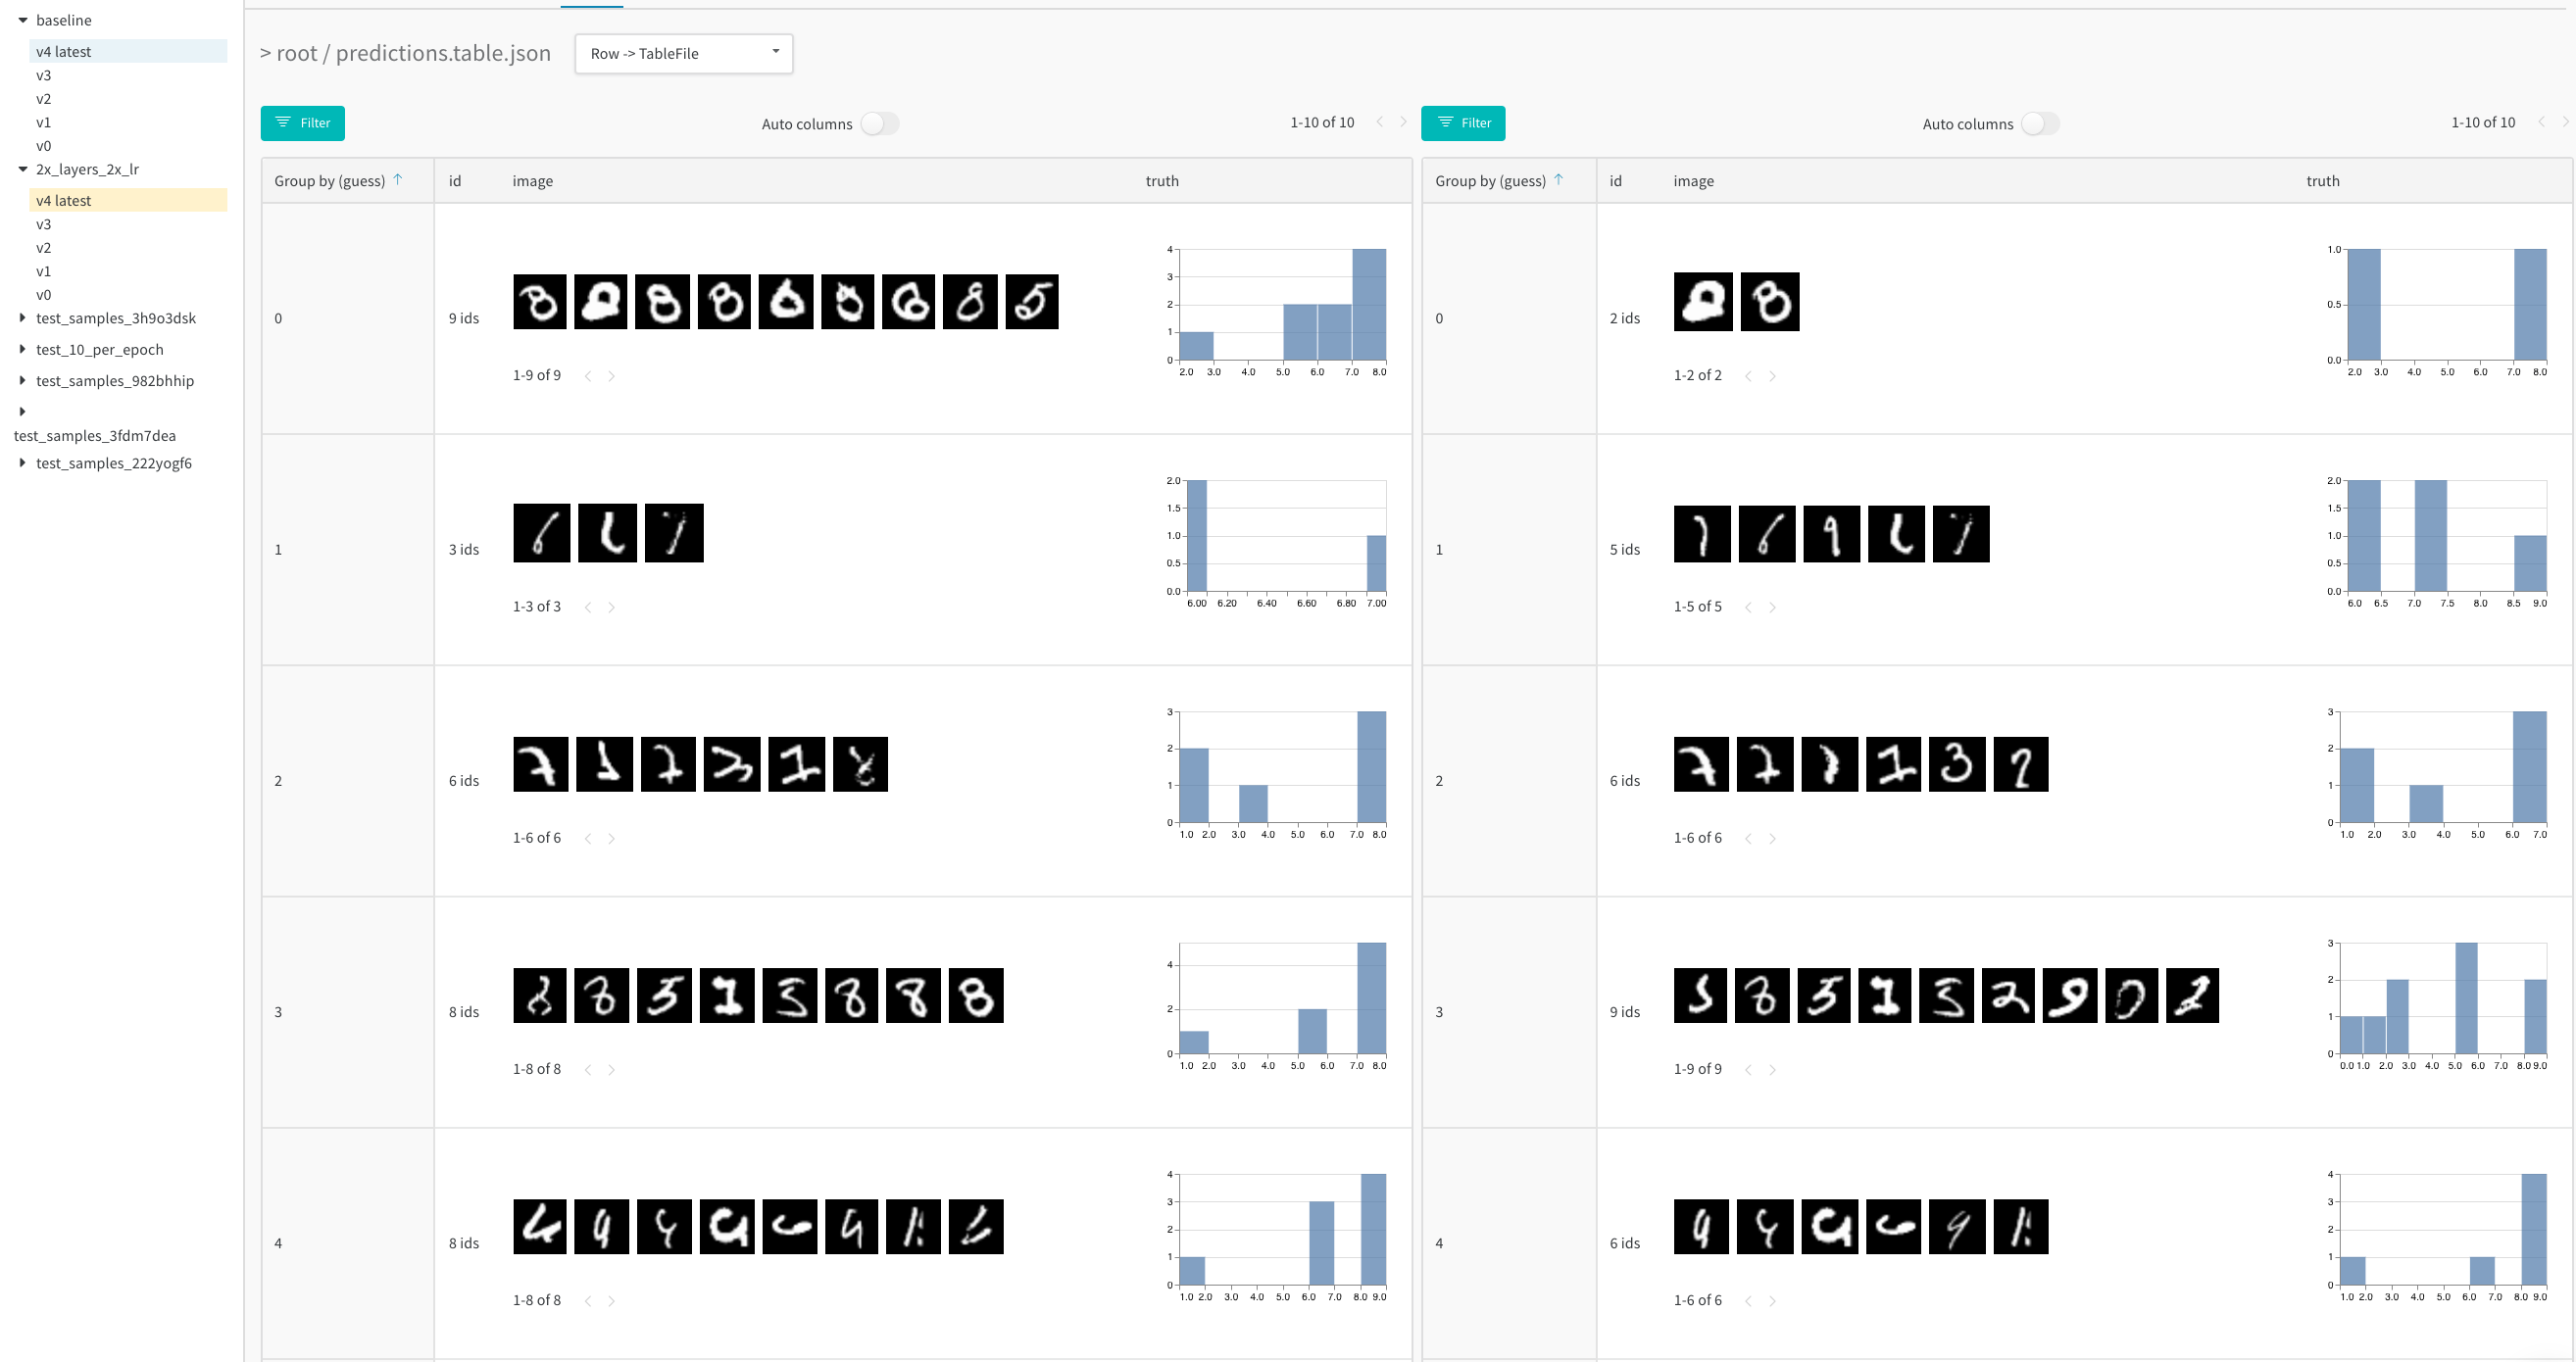Screen dimensions: 2576x1362
Task: Click the first digit image thumbnail in group 0
Action: tap(540, 300)
